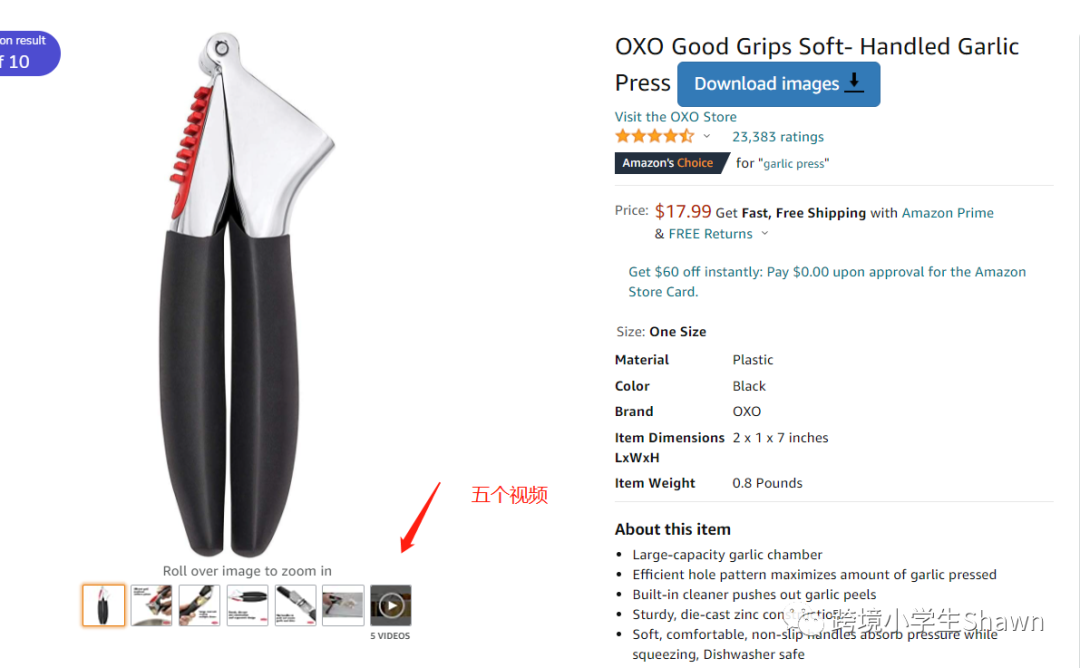1080x668 pixels.
Task: Expand the star ratings breakdown chevron
Action: coord(706,137)
